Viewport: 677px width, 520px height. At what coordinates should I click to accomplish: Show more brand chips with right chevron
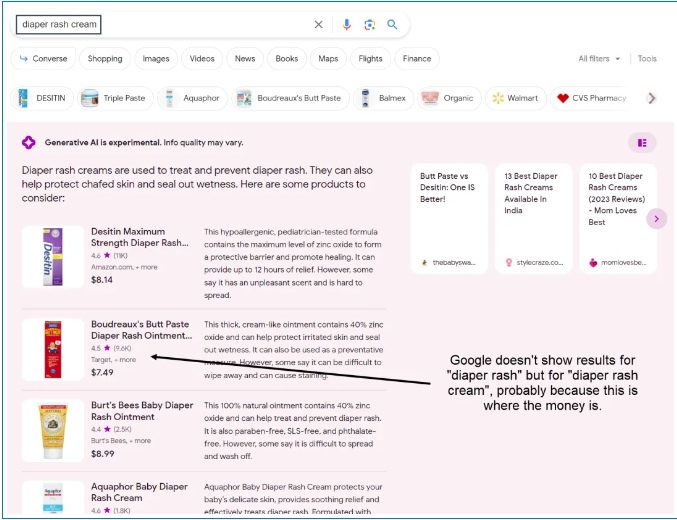coord(652,98)
